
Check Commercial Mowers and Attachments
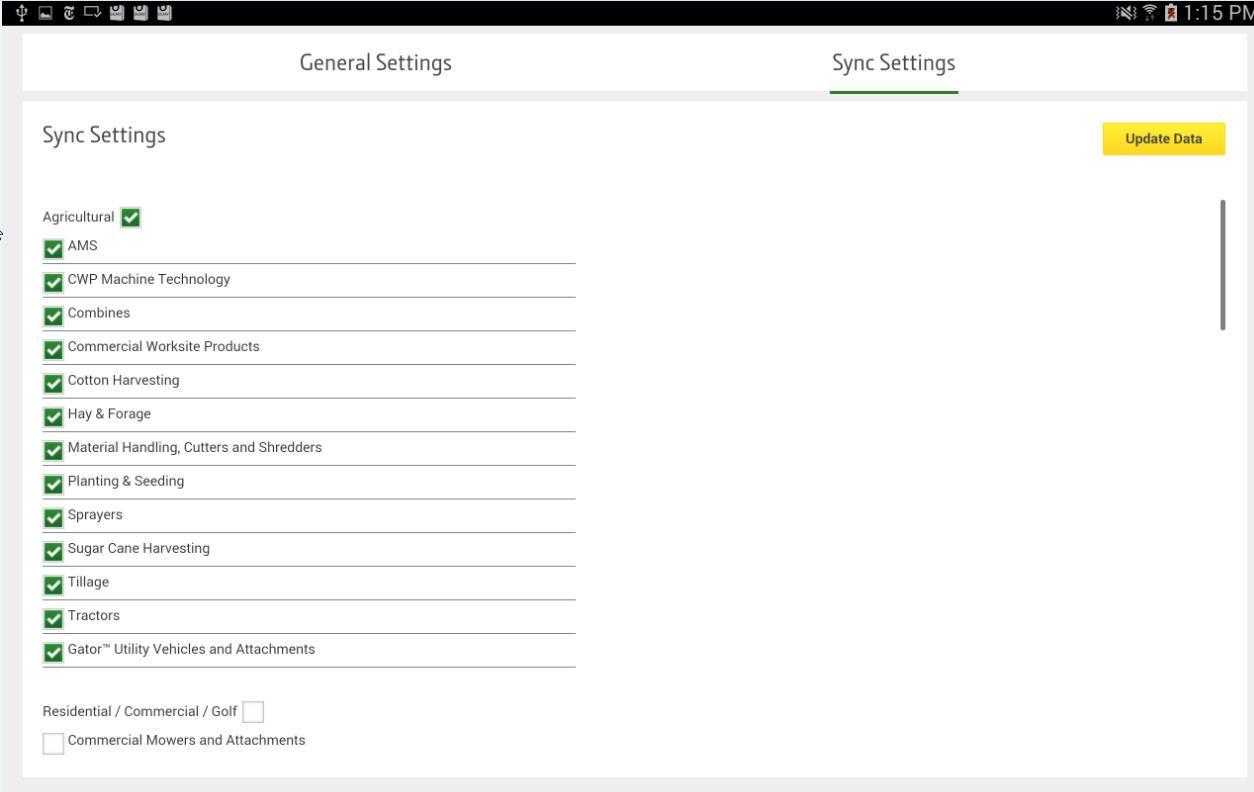[52, 741]
